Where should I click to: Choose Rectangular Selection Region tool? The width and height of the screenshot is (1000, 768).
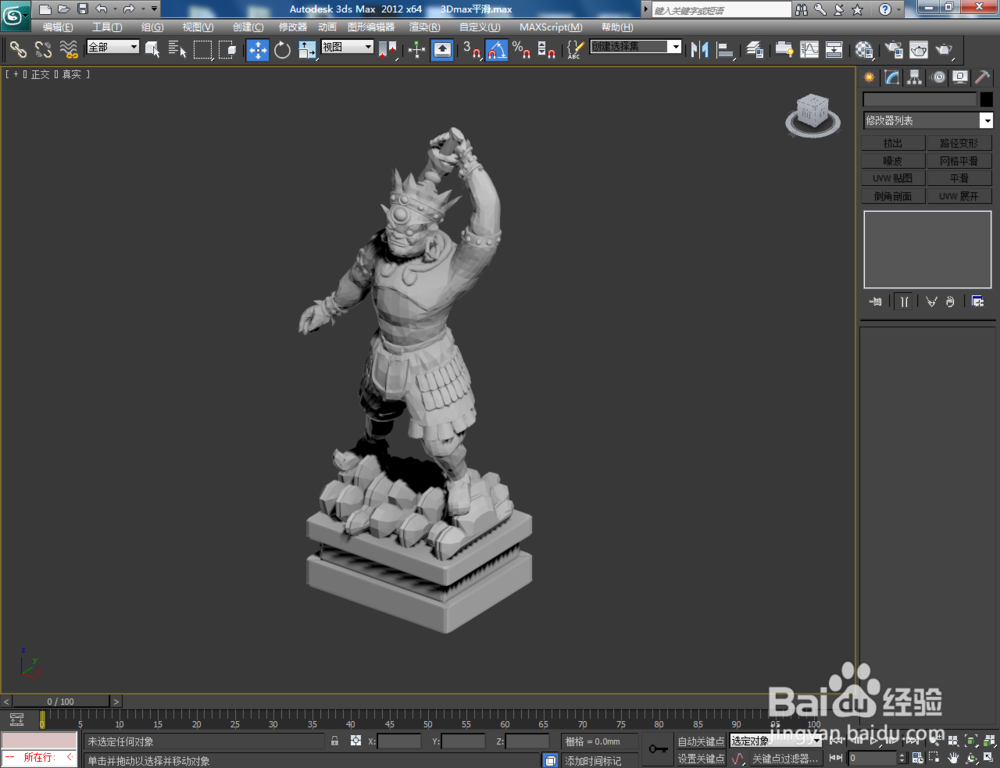pos(202,49)
